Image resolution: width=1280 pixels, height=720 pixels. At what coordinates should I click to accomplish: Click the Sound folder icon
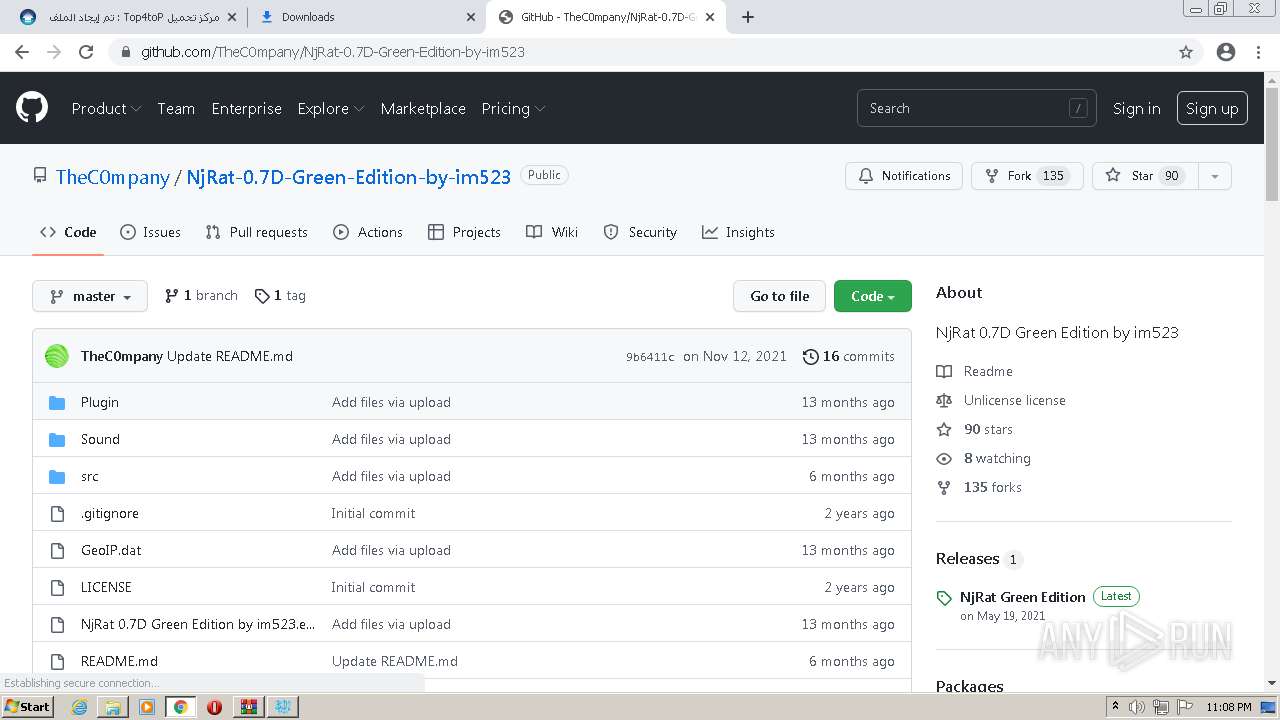click(x=57, y=439)
